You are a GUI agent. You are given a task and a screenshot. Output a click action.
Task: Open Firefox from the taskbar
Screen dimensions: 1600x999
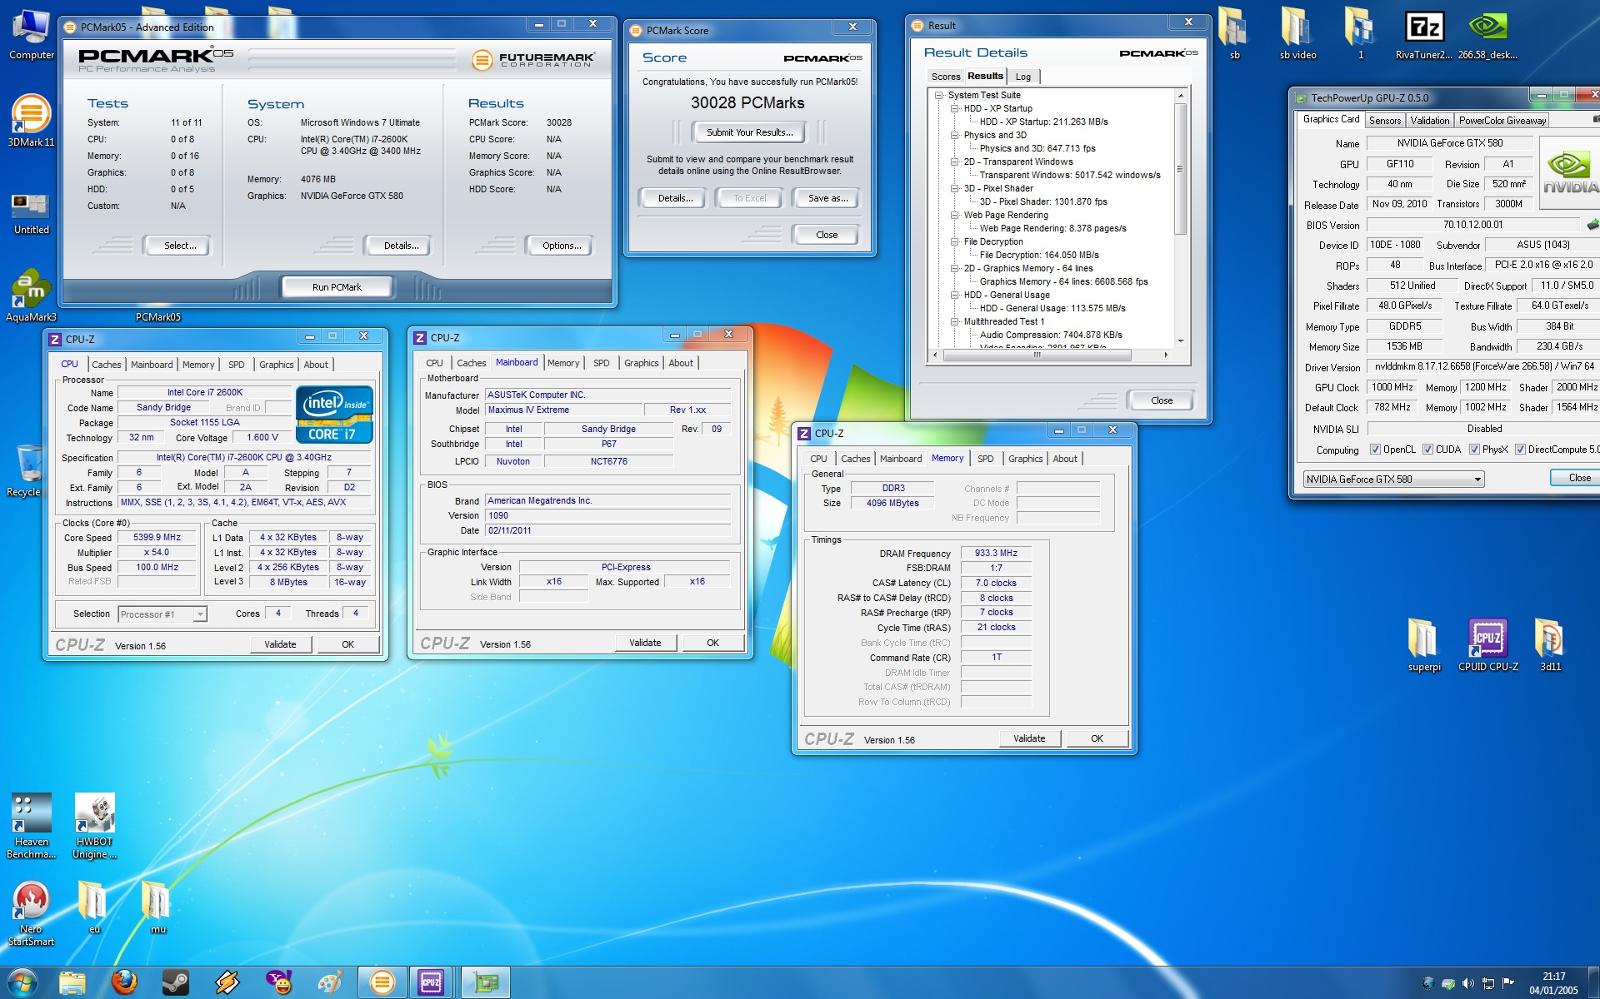pyautogui.click(x=124, y=983)
